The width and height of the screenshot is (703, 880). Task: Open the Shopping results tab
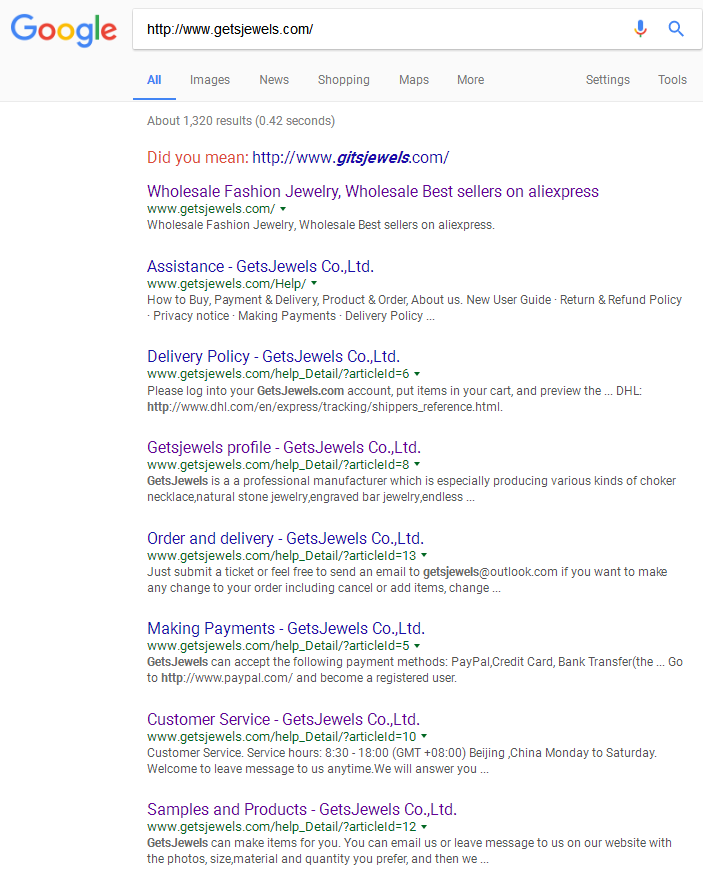pos(343,80)
